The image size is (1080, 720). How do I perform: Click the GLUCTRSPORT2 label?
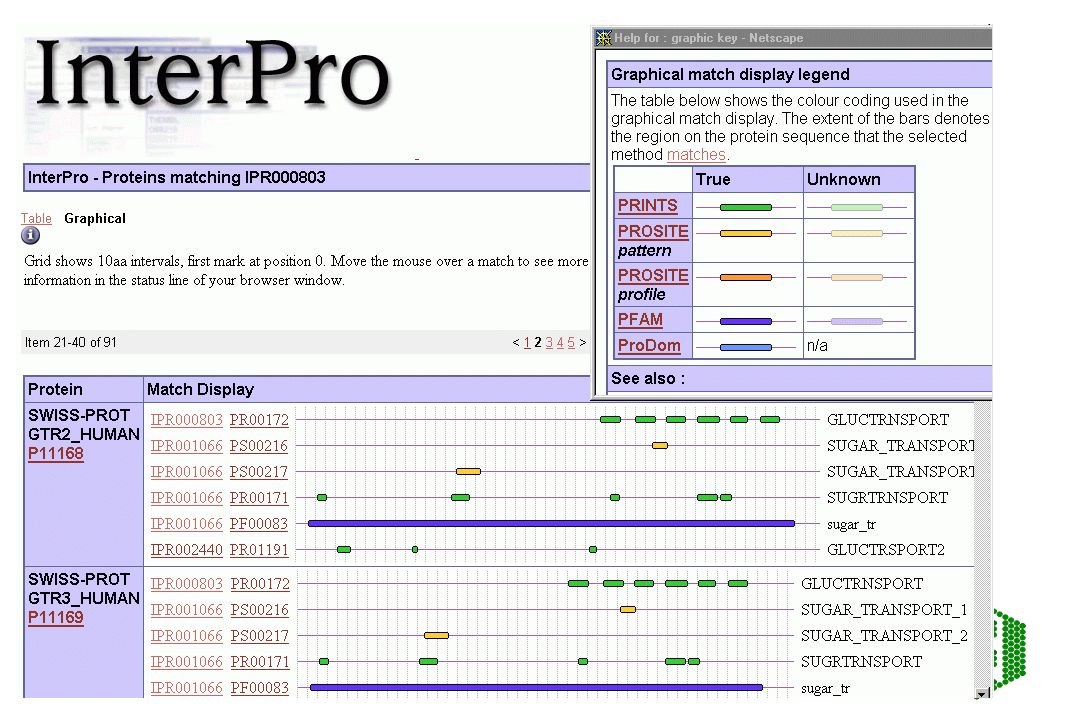(x=886, y=550)
